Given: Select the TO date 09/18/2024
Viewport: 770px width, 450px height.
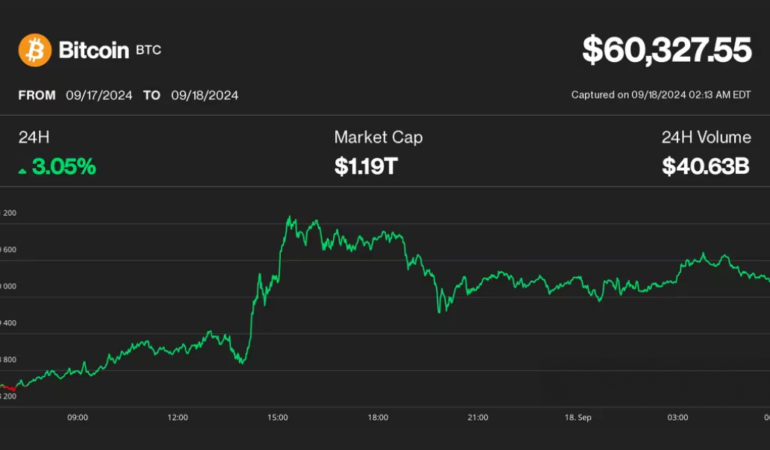Looking at the screenshot, I should pos(204,96).
